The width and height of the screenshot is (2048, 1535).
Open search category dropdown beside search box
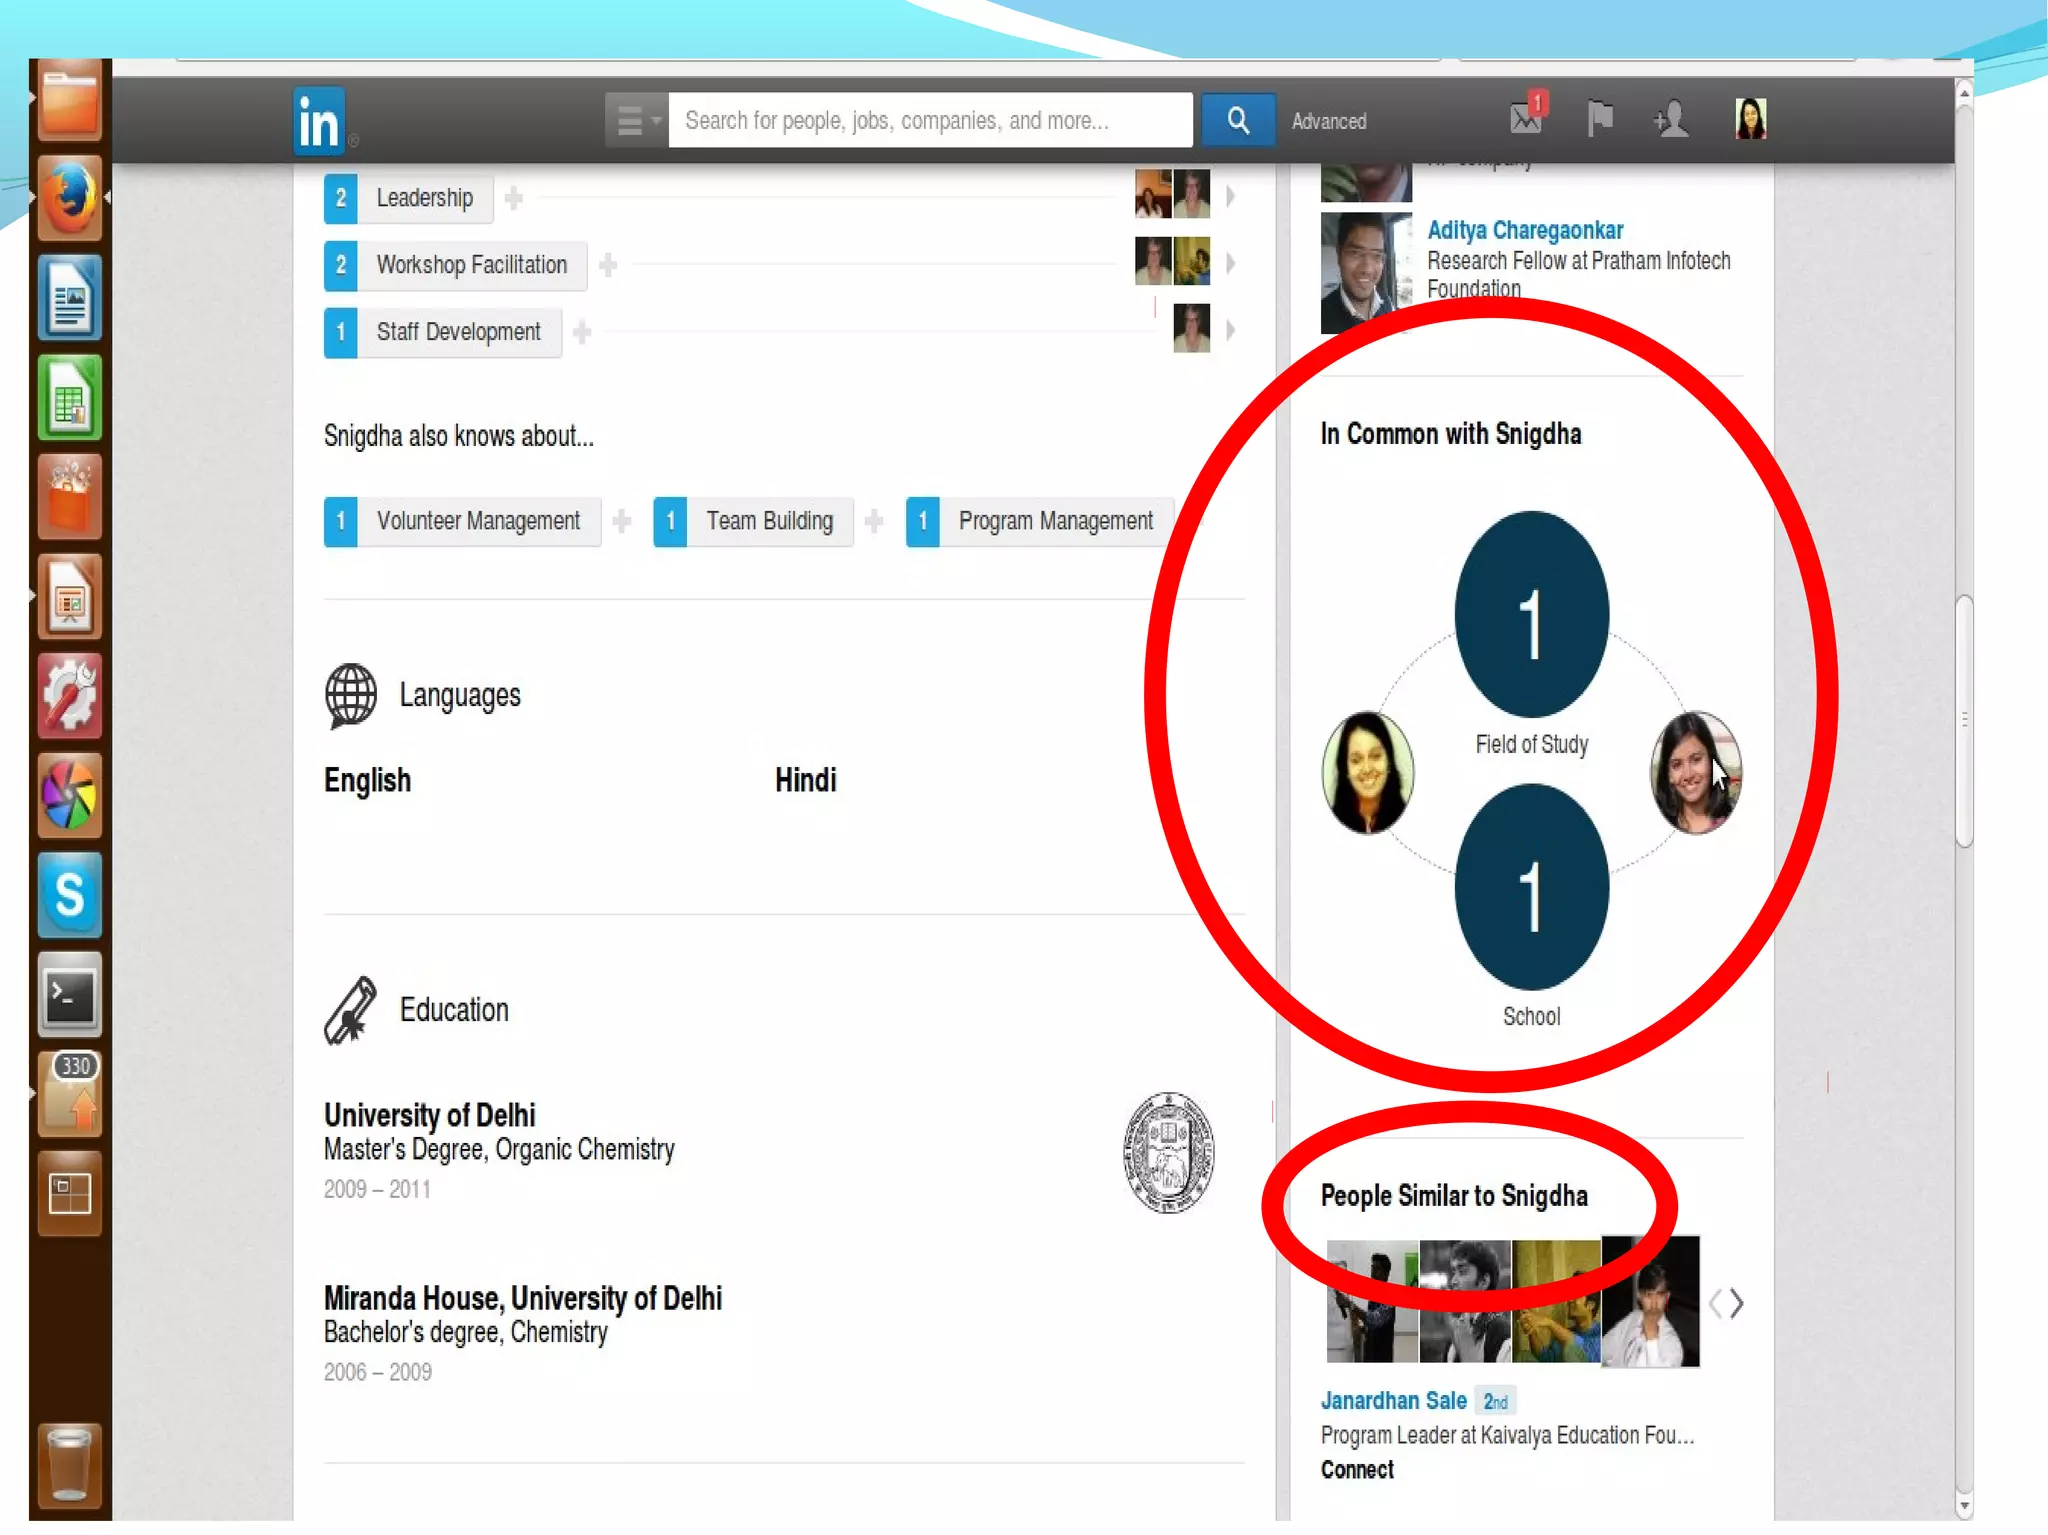(x=637, y=121)
